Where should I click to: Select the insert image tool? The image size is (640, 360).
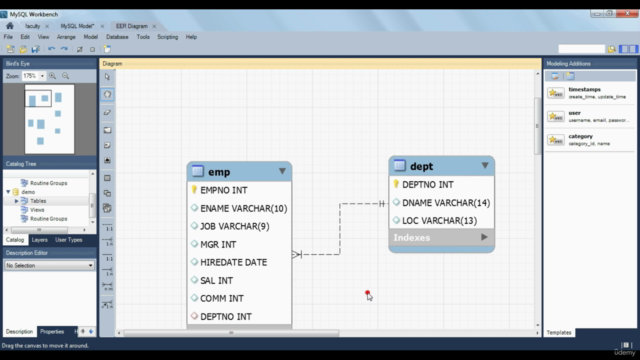[107, 160]
